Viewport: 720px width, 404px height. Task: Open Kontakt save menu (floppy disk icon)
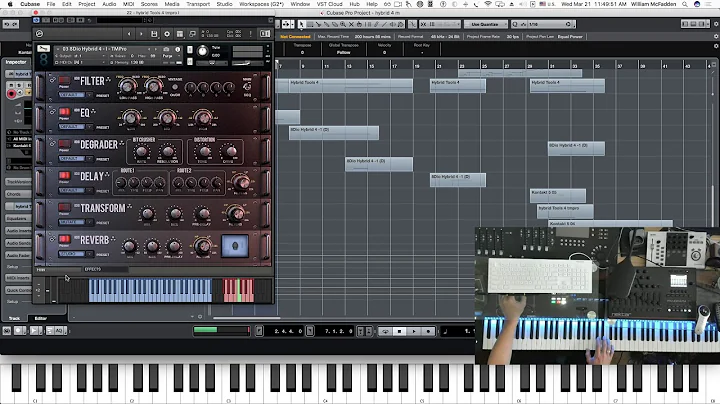click(154, 34)
